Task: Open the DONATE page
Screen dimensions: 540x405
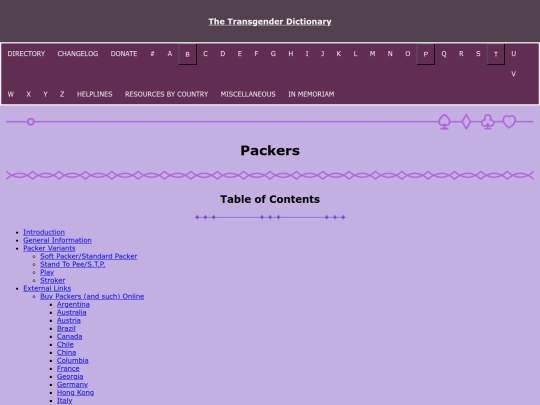Action: [124, 54]
